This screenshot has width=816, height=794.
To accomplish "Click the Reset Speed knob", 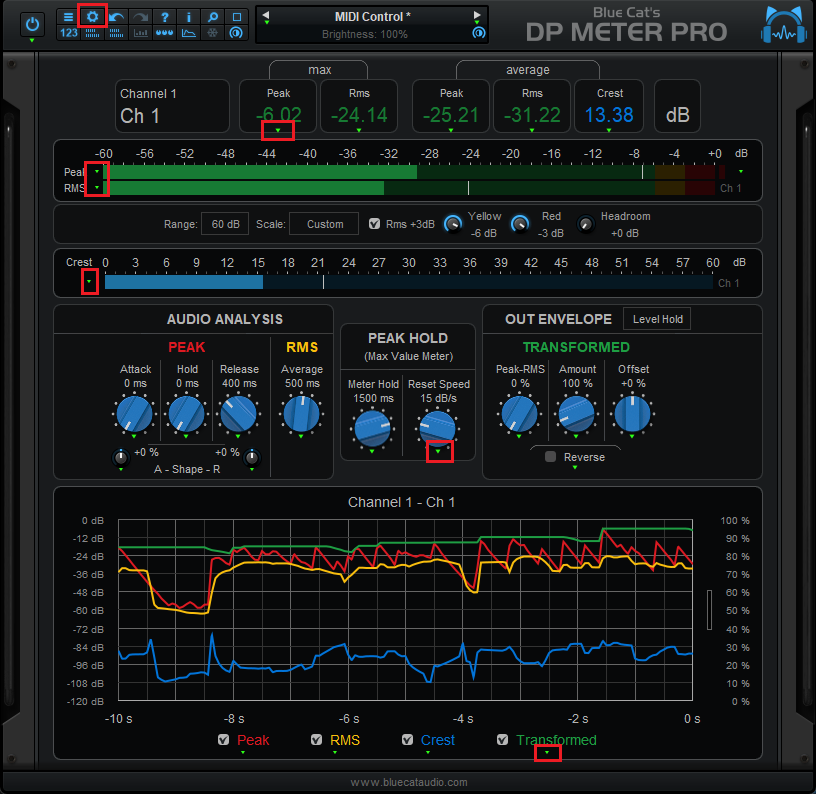I will tap(438, 428).
